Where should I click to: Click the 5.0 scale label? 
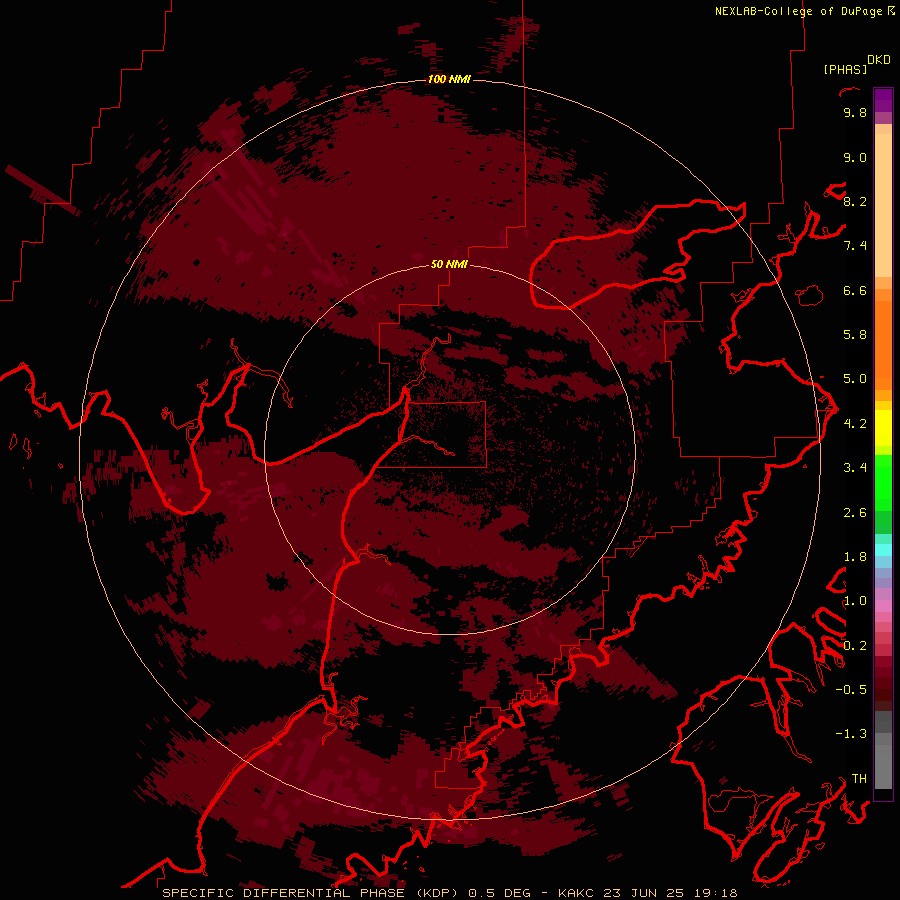coord(855,379)
